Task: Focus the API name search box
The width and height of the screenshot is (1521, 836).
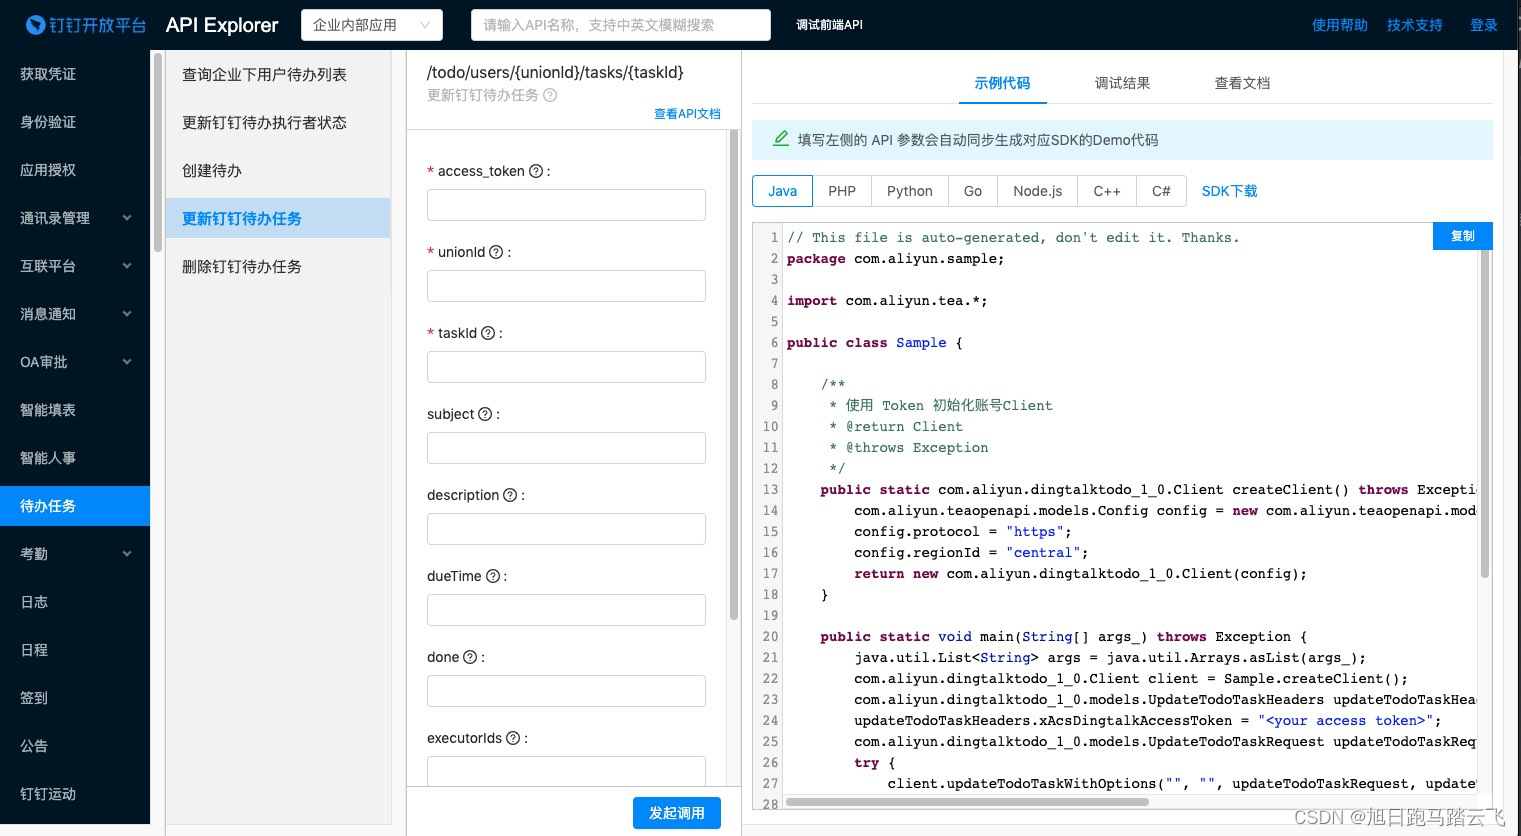Action: (x=621, y=25)
